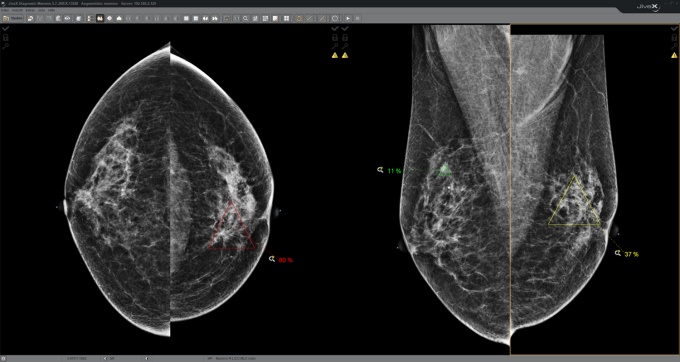Select the second line tool before circle tool
680x362 pixels.
[x=322, y=19]
